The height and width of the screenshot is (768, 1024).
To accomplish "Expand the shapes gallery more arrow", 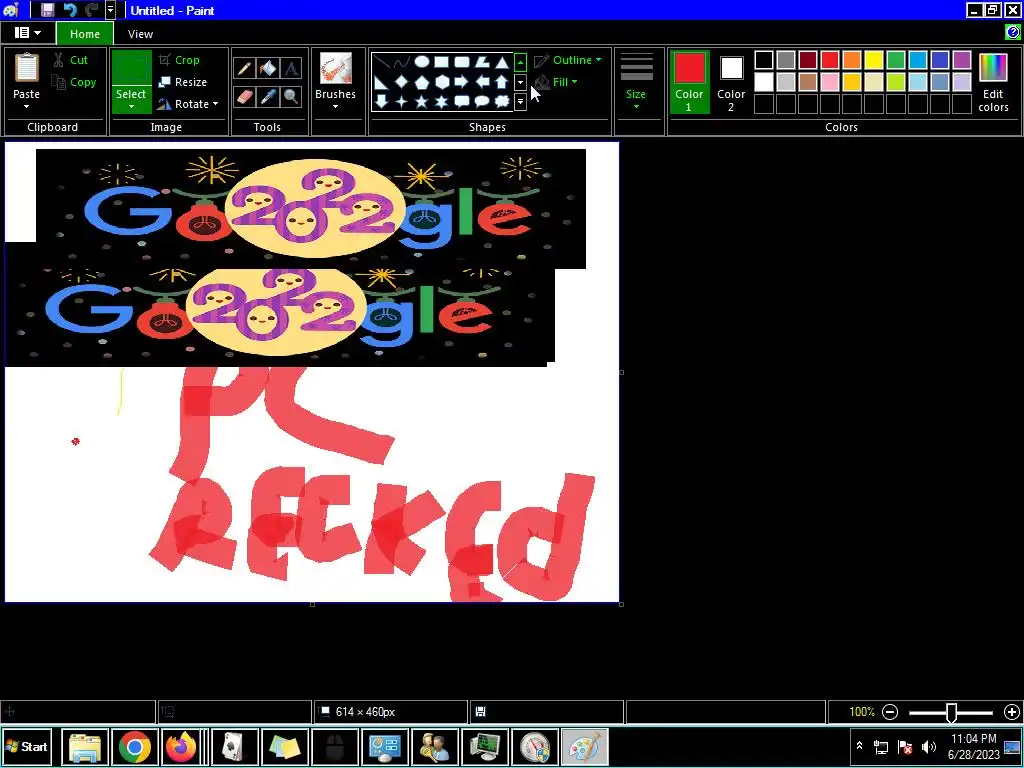I will 520,101.
